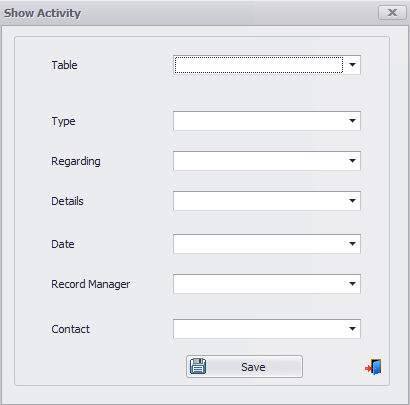The image size is (410, 405).
Task: Click the Date label
Action: (63, 244)
